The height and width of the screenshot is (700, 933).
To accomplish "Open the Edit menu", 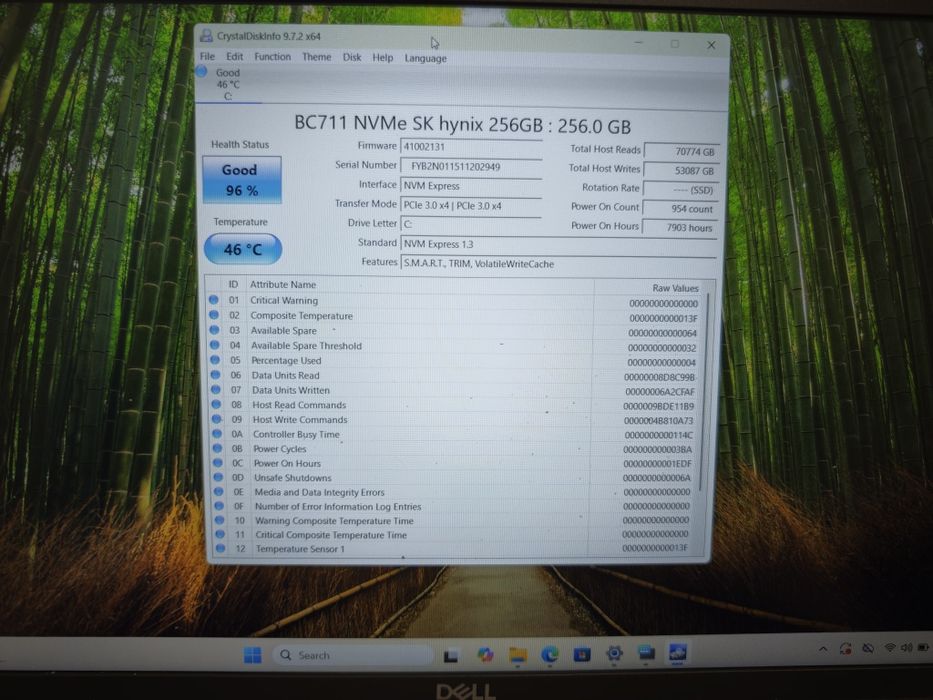I will click(x=234, y=57).
